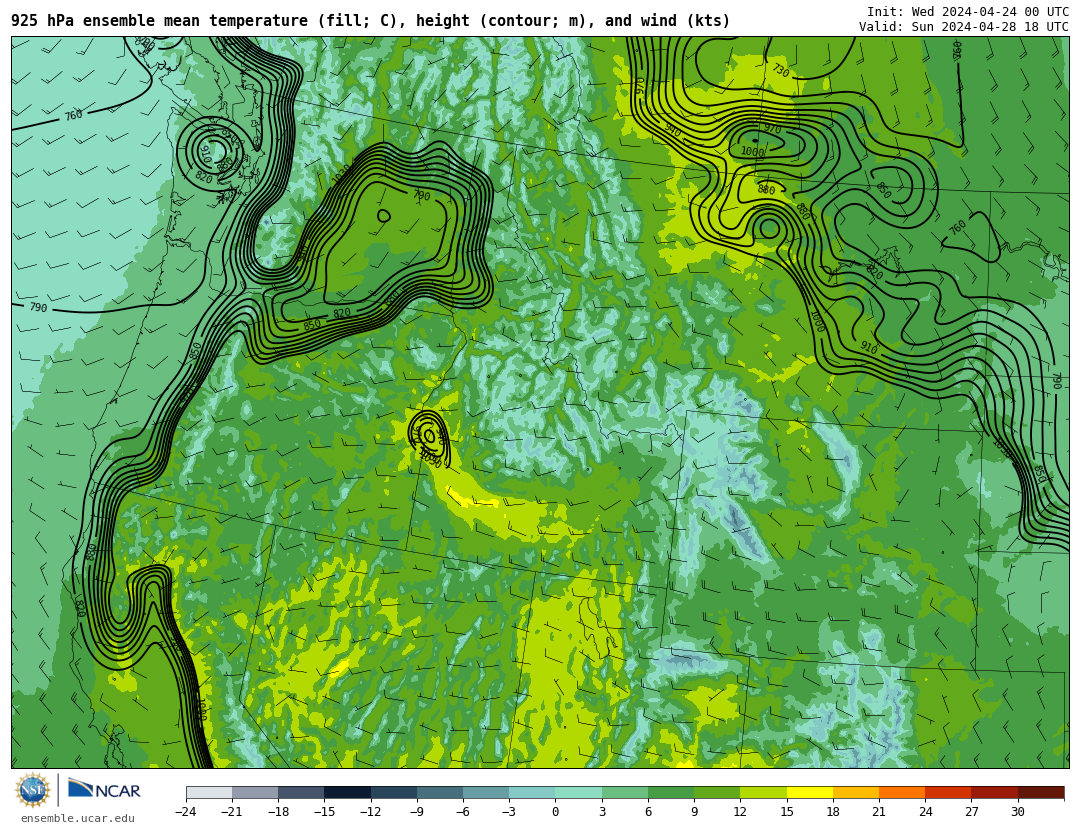This screenshot has height=831, width=1080.
Task: Pick the colorbar segment from -9 to -6
Action: [x=440, y=792]
